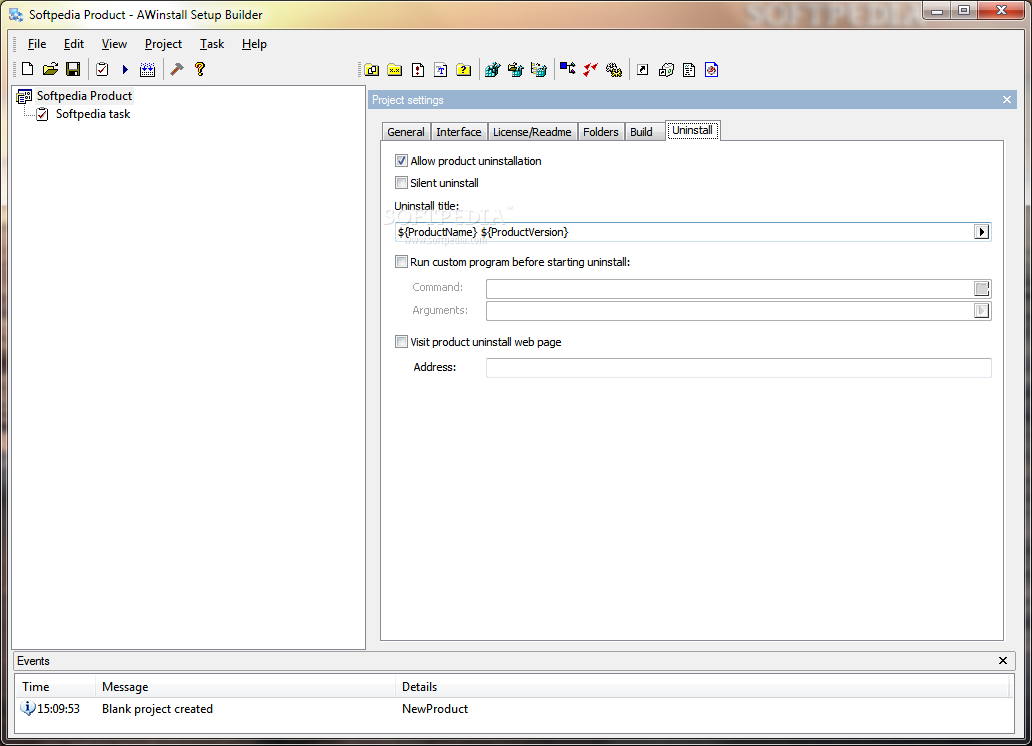Open the Task menu

pyautogui.click(x=212, y=44)
